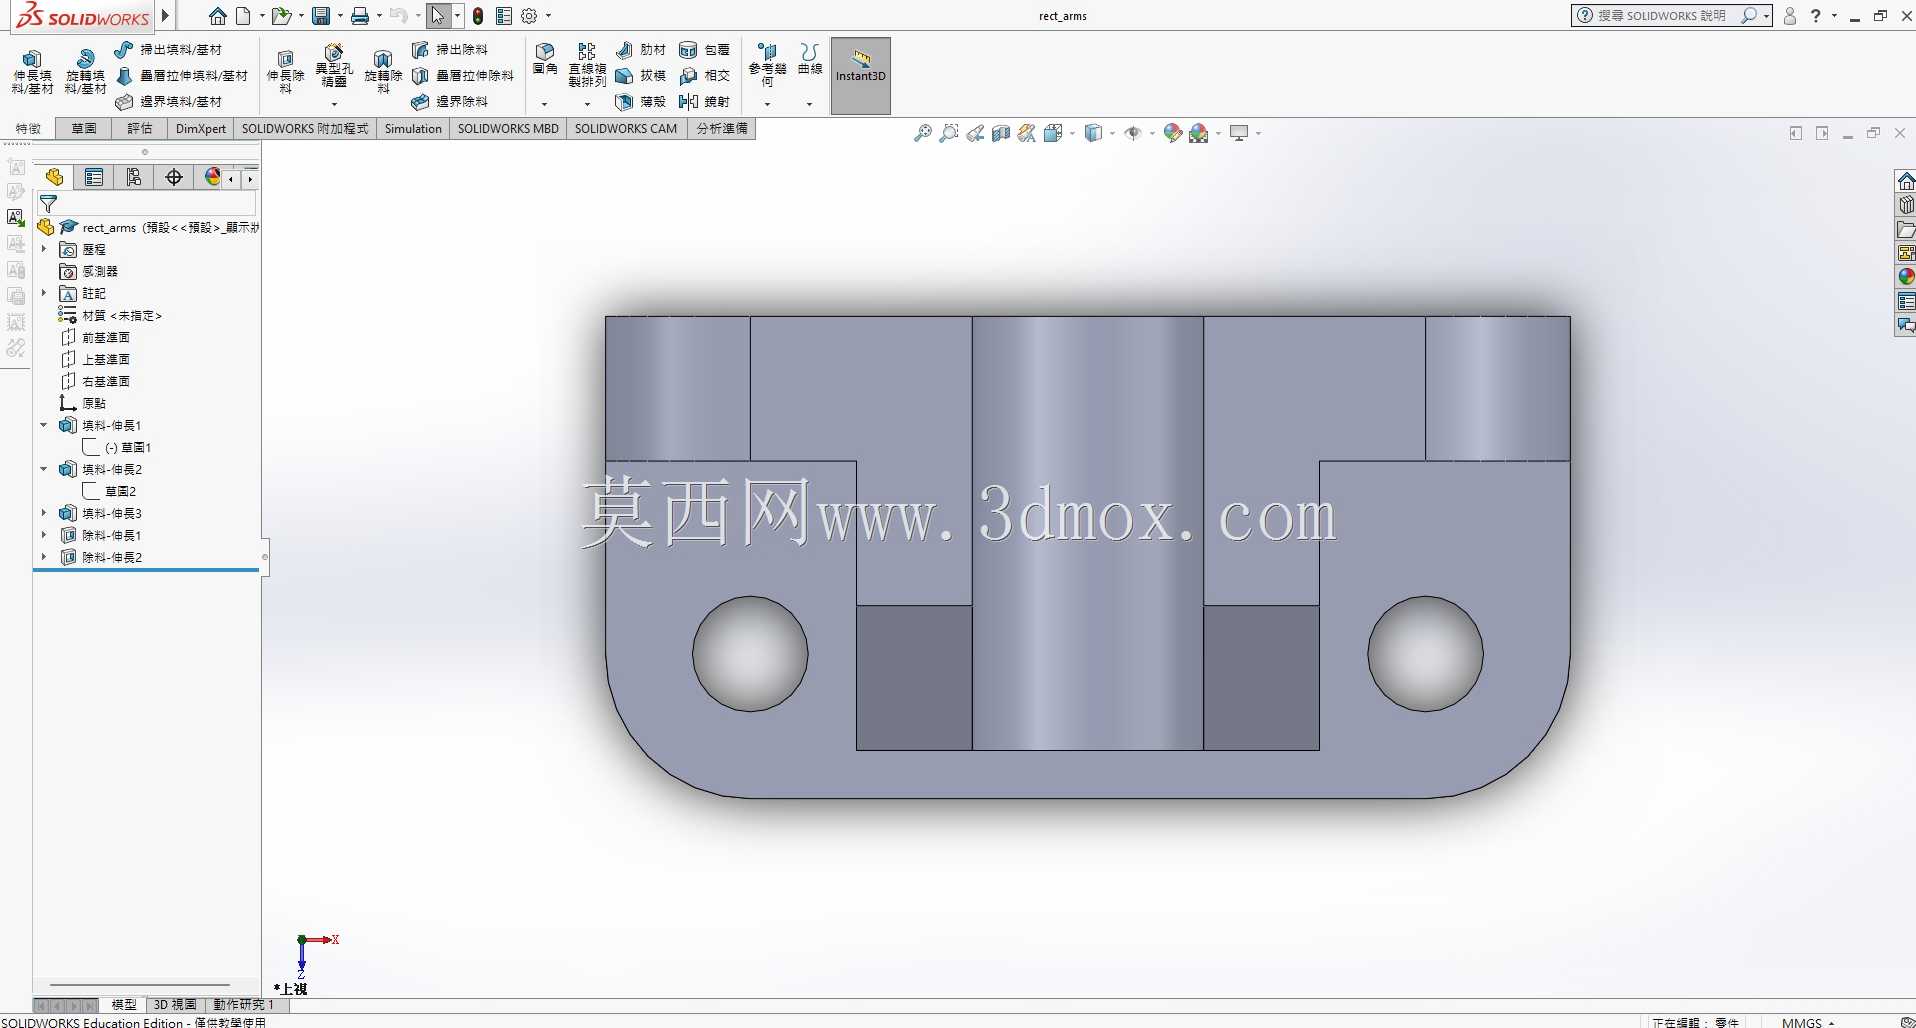Screen dimensions: 1916x1028
Task: Click the Print icon
Action: coord(360,16)
